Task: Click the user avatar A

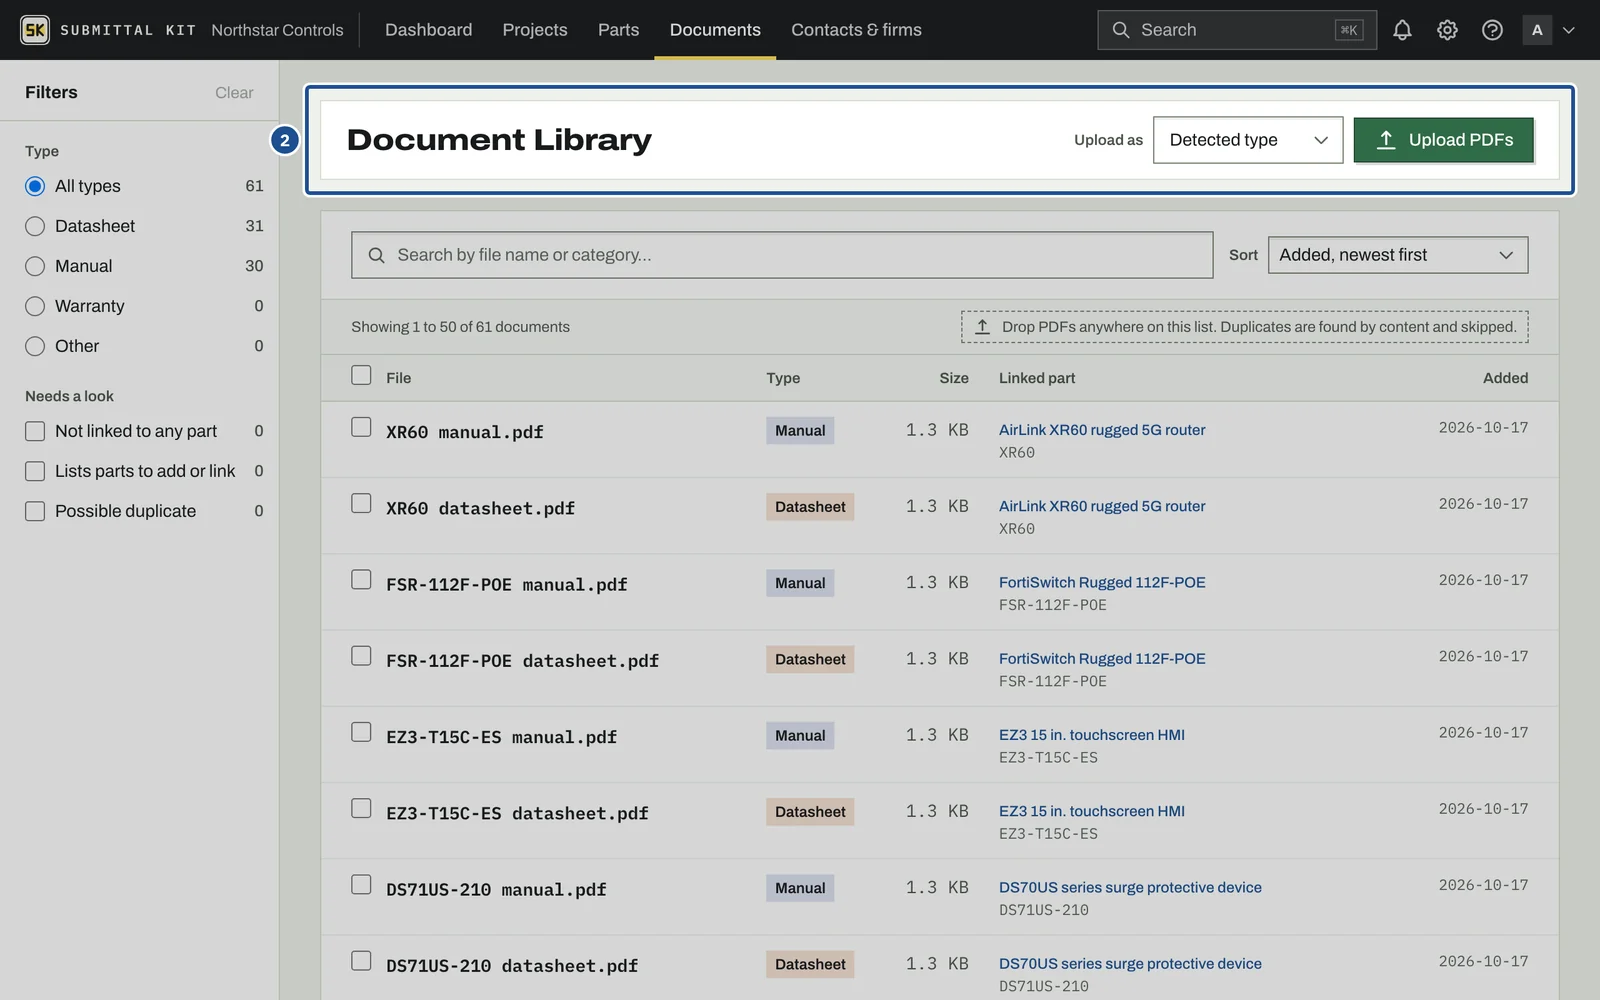Action: [1537, 30]
